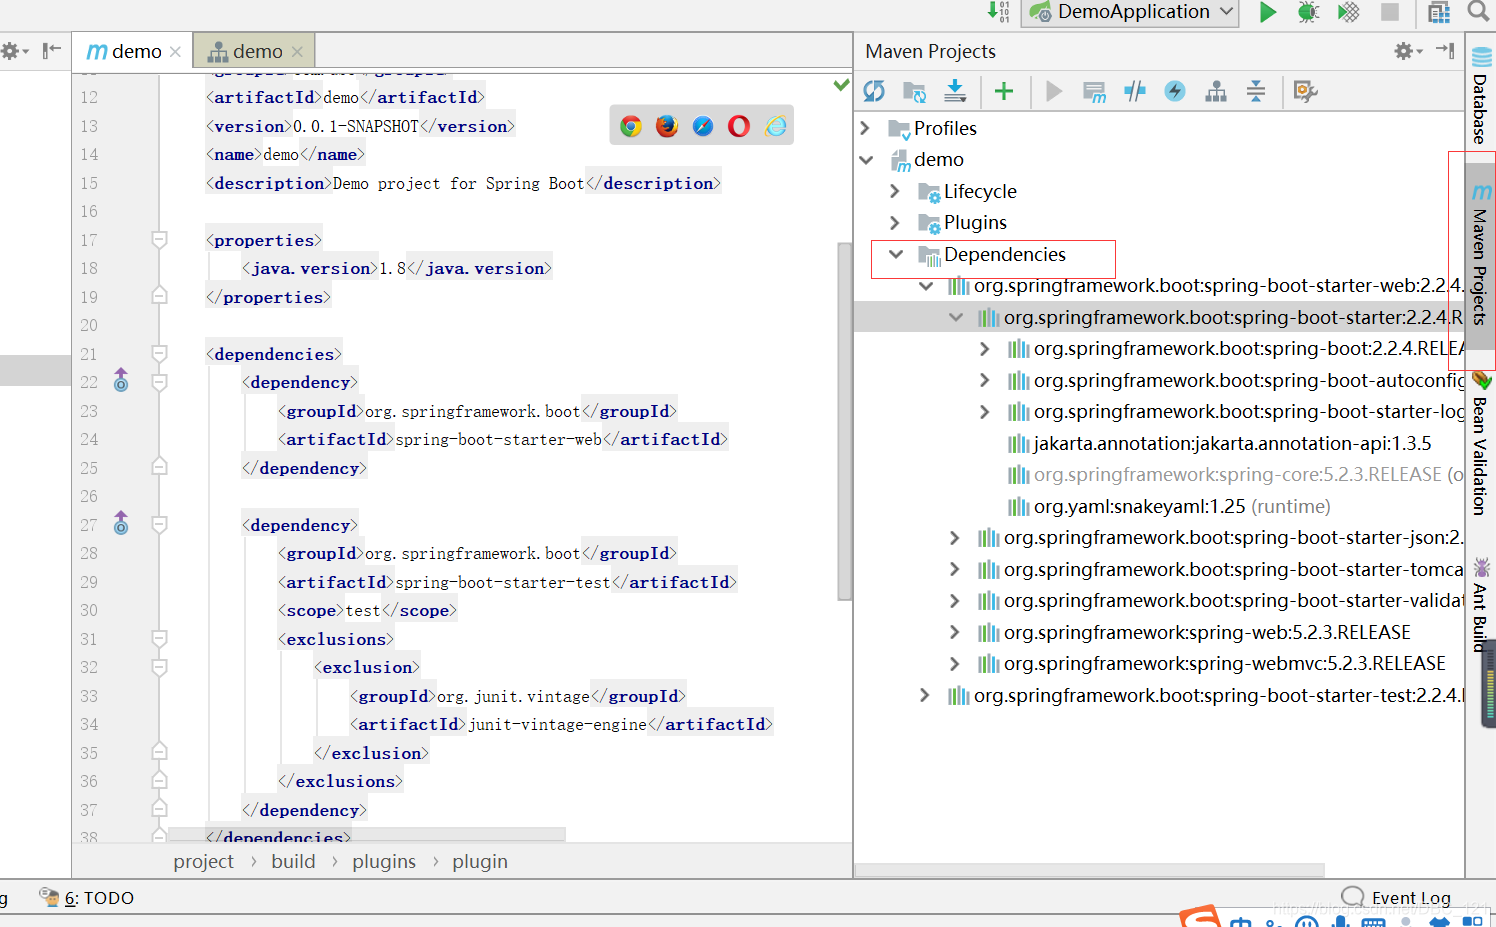The image size is (1496, 927).
Task: Open Maven Projects panel gear settings
Action: pyautogui.click(x=1408, y=51)
